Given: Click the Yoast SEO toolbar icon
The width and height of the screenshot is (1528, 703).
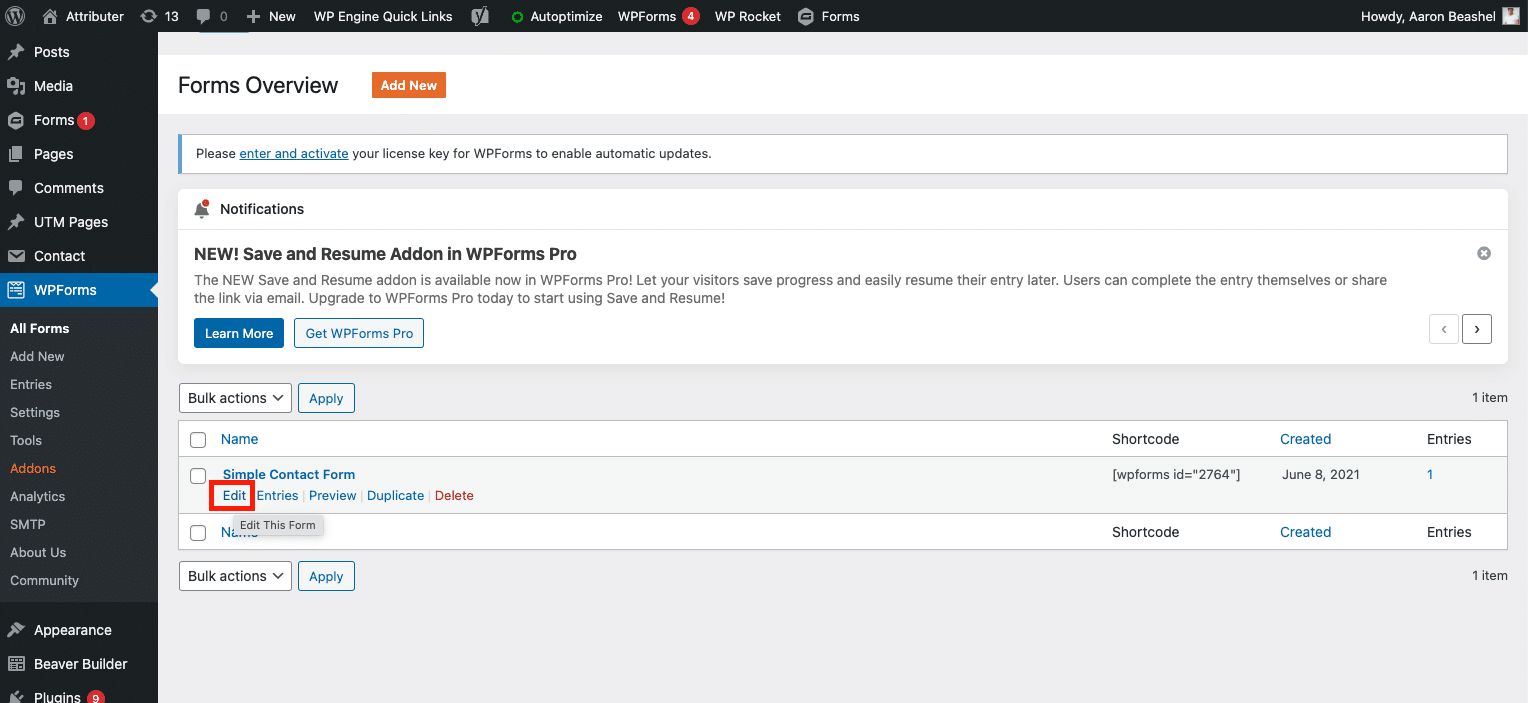Looking at the screenshot, I should (x=480, y=16).
